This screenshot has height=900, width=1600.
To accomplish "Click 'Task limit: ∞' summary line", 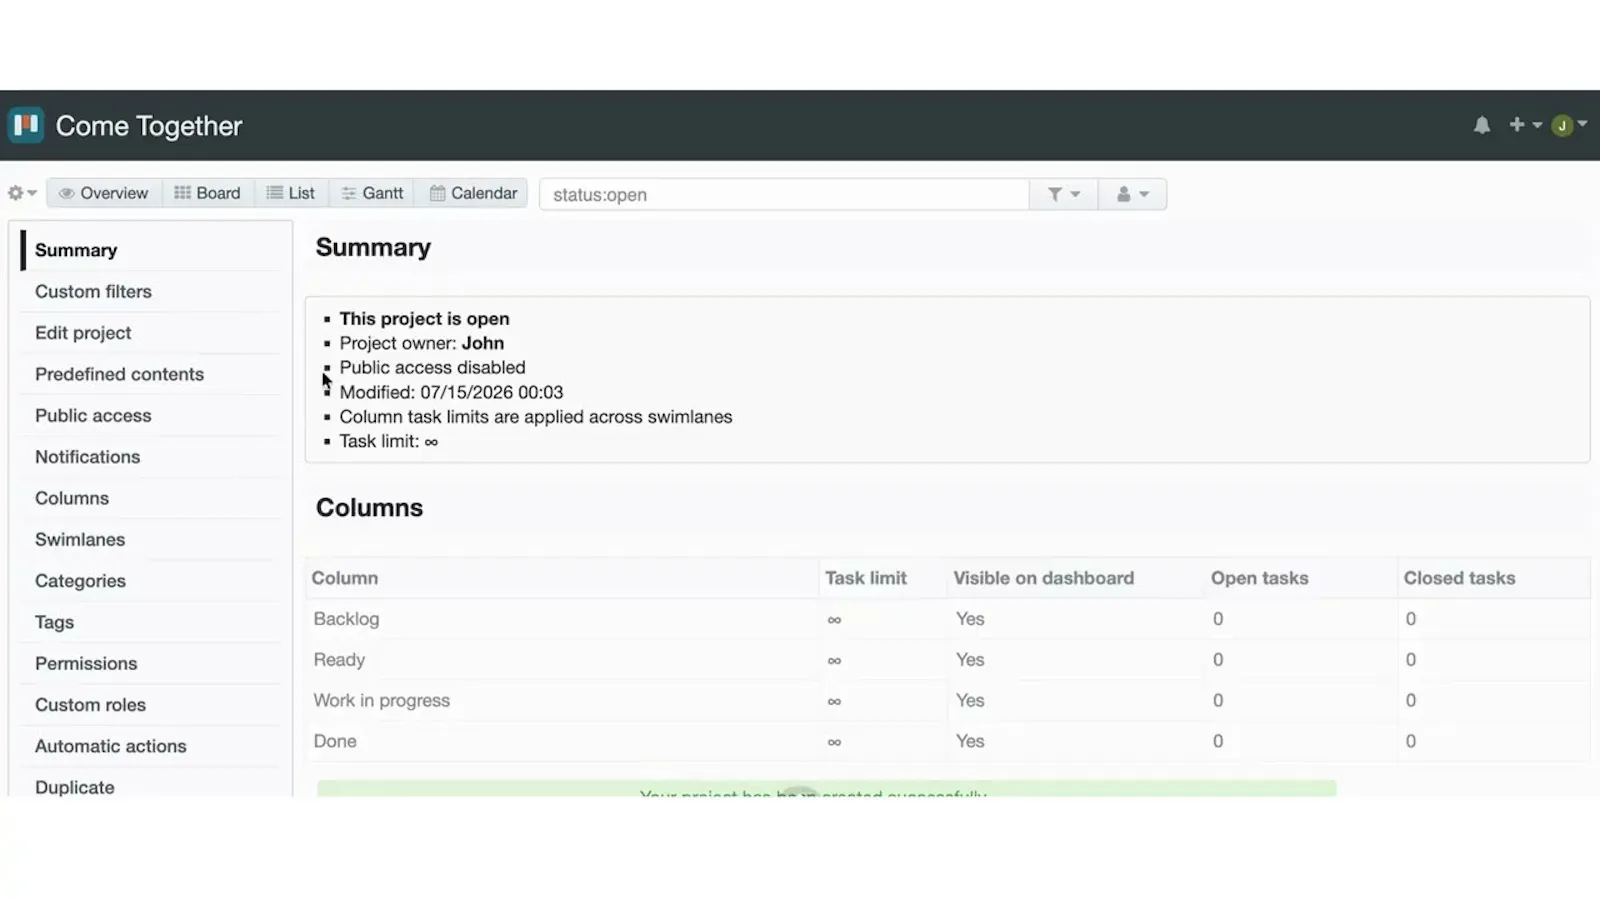I will [x=388, y=441].
